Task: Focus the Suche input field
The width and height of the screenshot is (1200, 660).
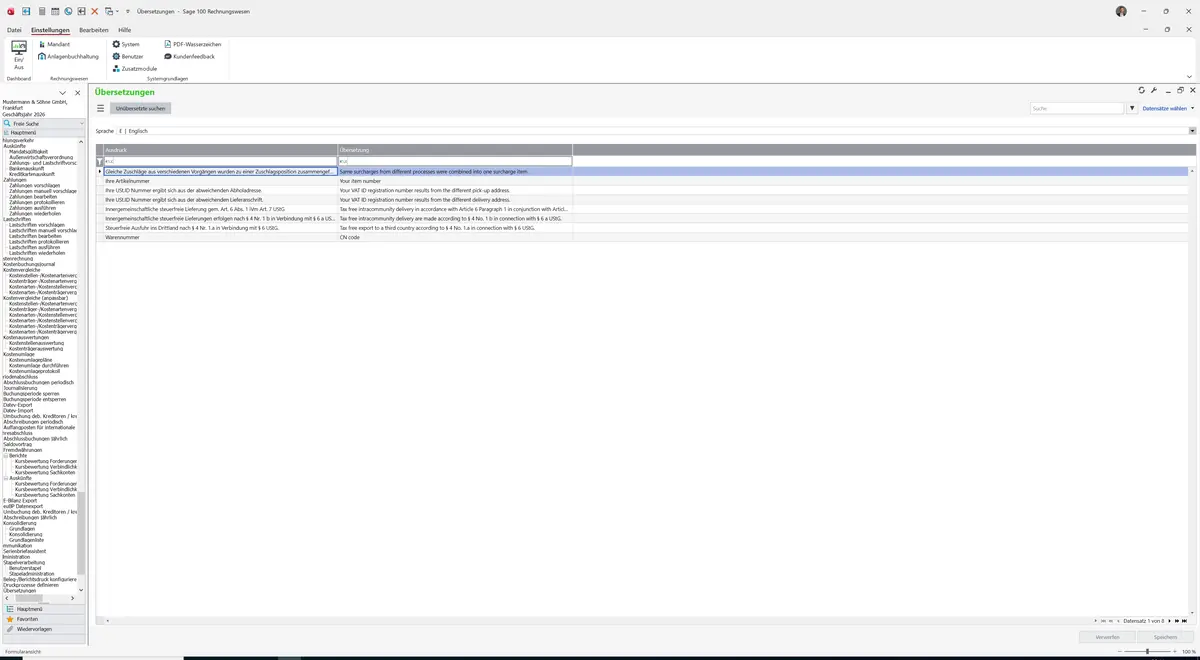Action: (1078, 108)
